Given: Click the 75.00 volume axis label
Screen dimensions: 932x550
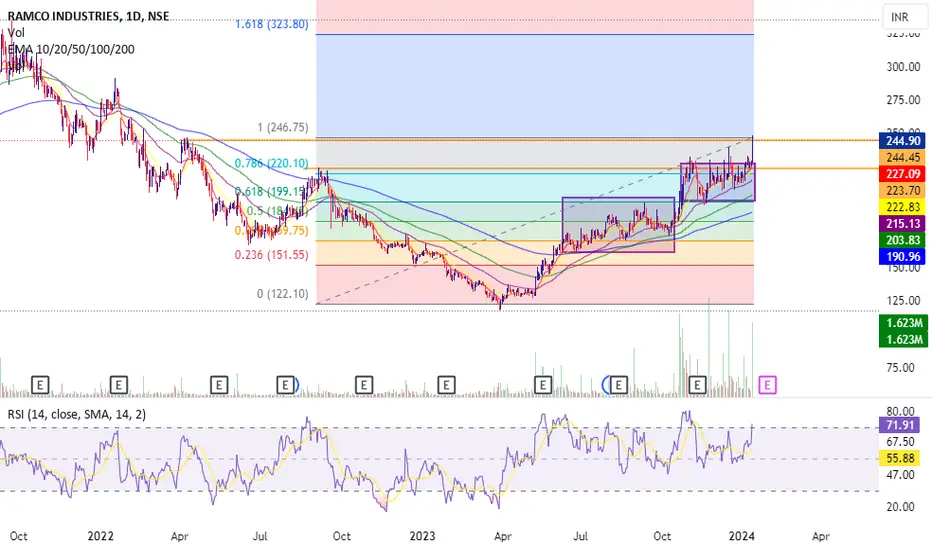Looking at the screenshot, I should click(900, 367).
